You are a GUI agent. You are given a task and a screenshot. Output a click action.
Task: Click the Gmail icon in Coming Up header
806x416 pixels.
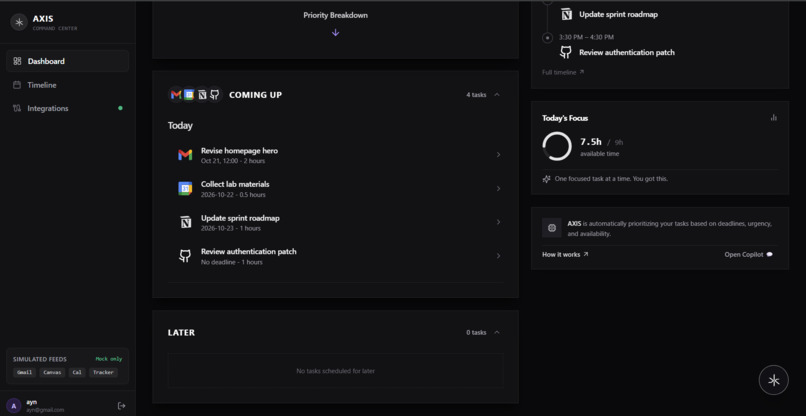click(176, 95)
